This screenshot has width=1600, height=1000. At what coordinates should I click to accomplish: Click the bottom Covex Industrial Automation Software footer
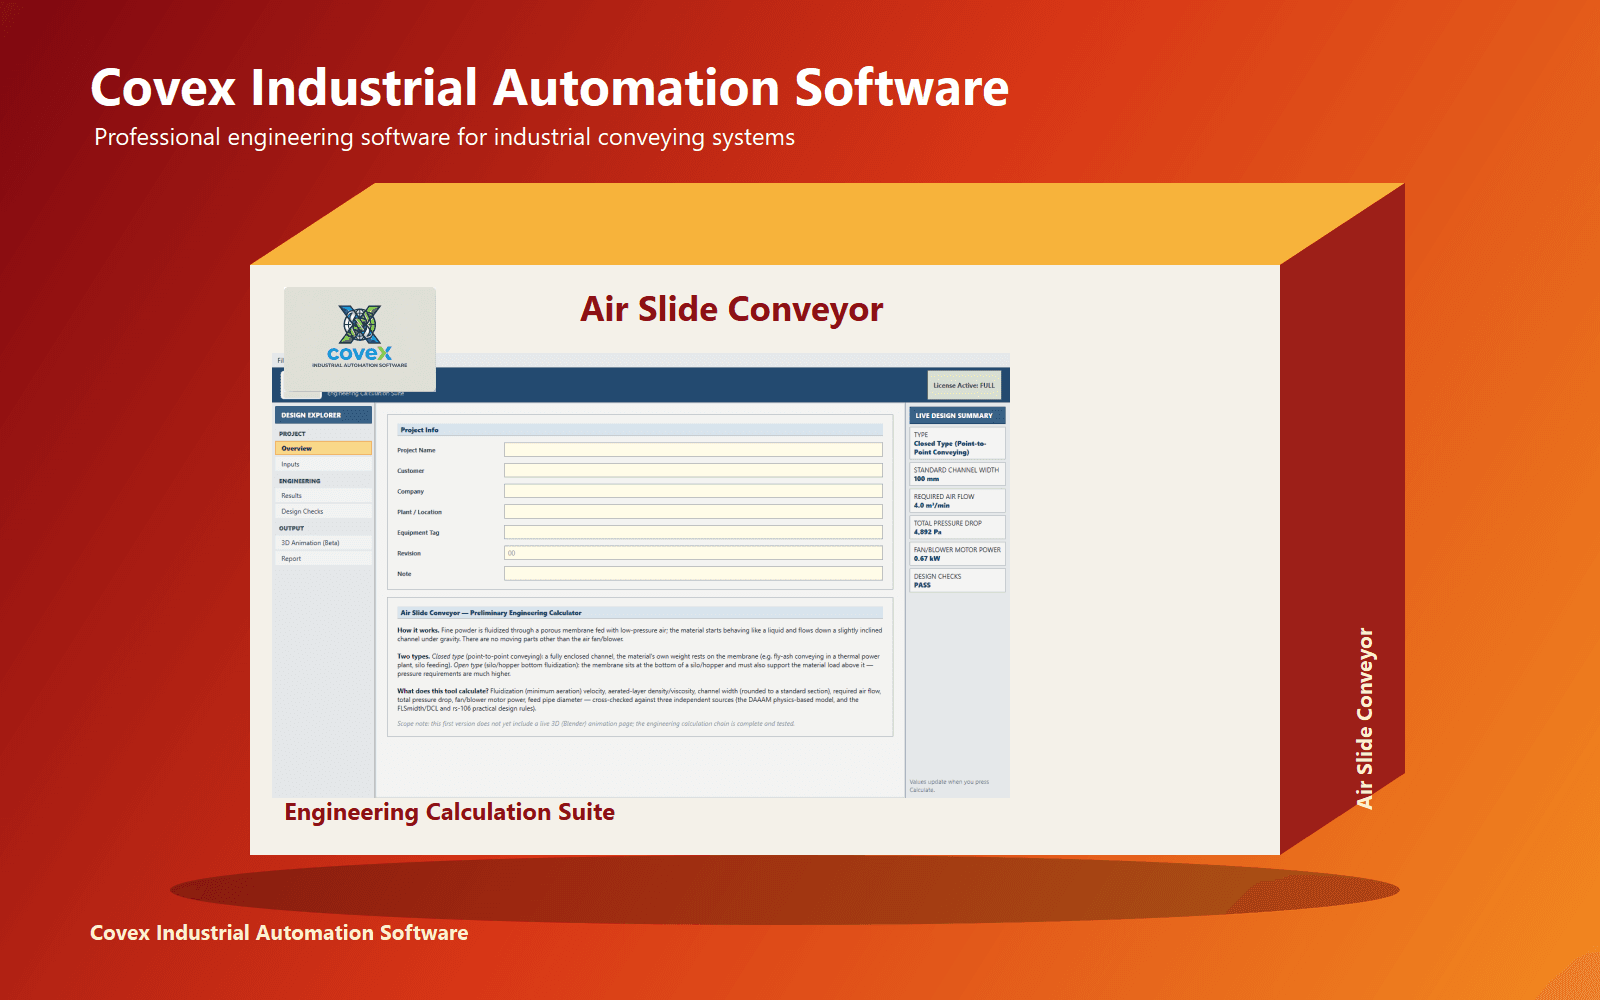pyautogui.click(x=279, y=933)
